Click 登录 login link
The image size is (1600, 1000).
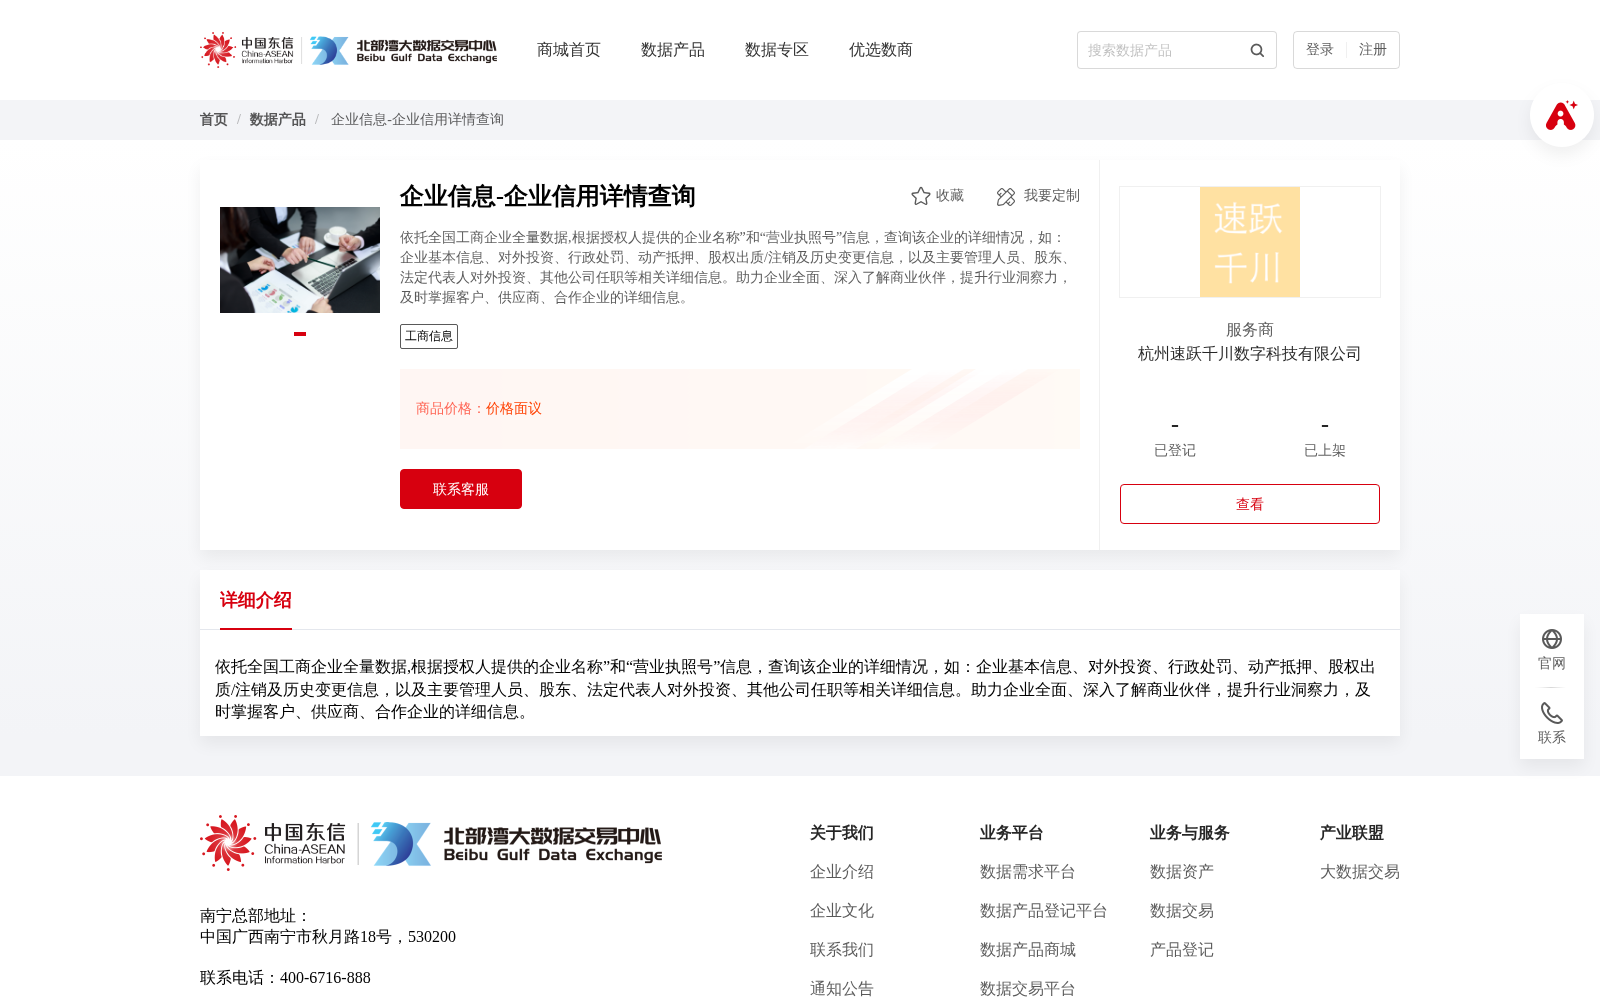click(x=1320, y=50)
